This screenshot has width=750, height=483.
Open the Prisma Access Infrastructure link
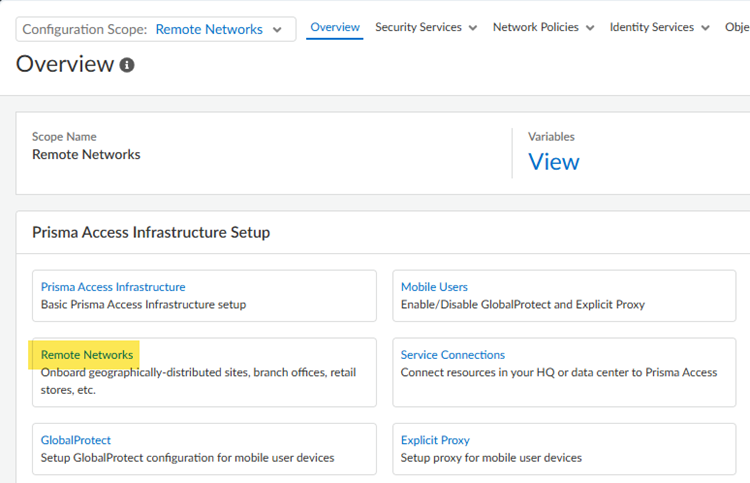(x=113, y=287)
